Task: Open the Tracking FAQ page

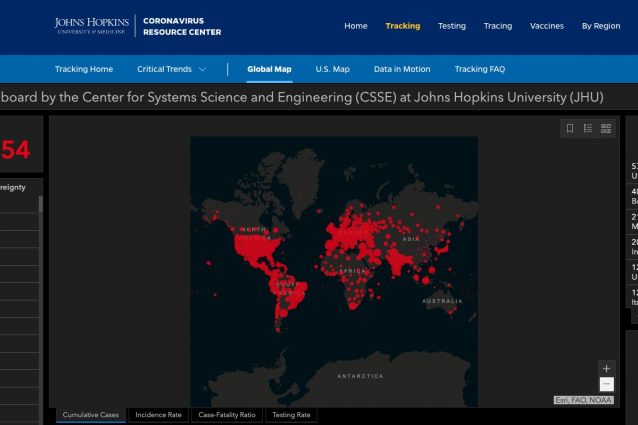Action: point(480,69)
